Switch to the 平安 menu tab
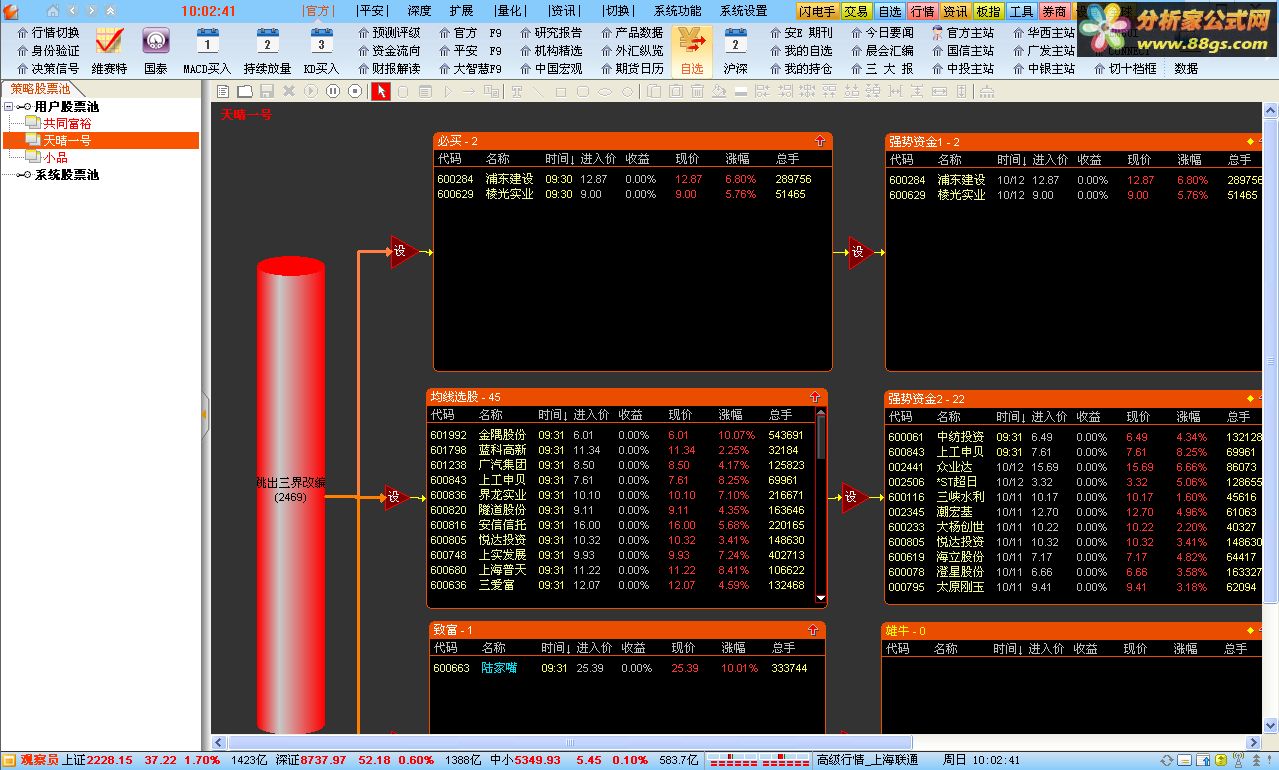This screenshot has height=770, width=1279. (x=371, y=11)
